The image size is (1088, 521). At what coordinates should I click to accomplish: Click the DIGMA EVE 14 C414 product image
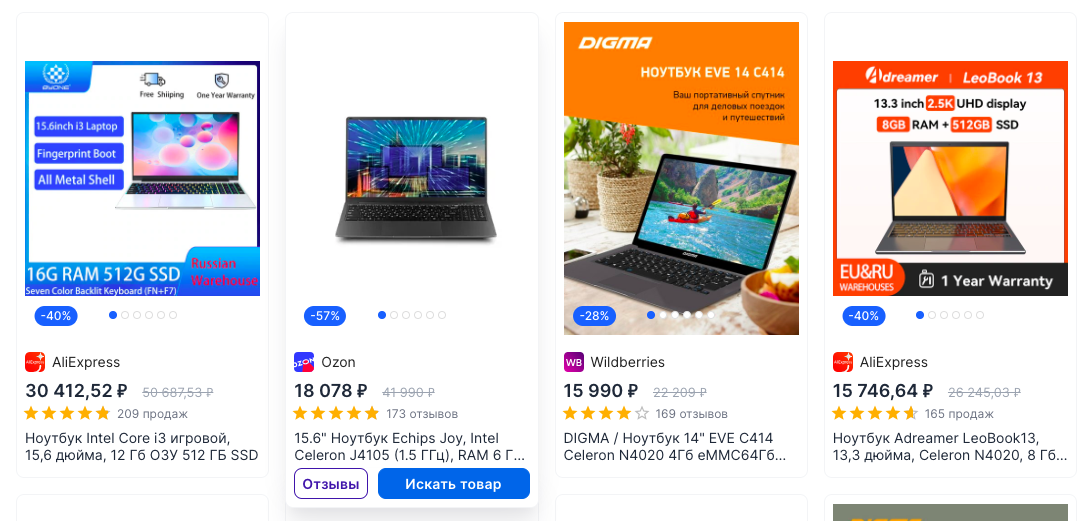[x=681, y=178]
